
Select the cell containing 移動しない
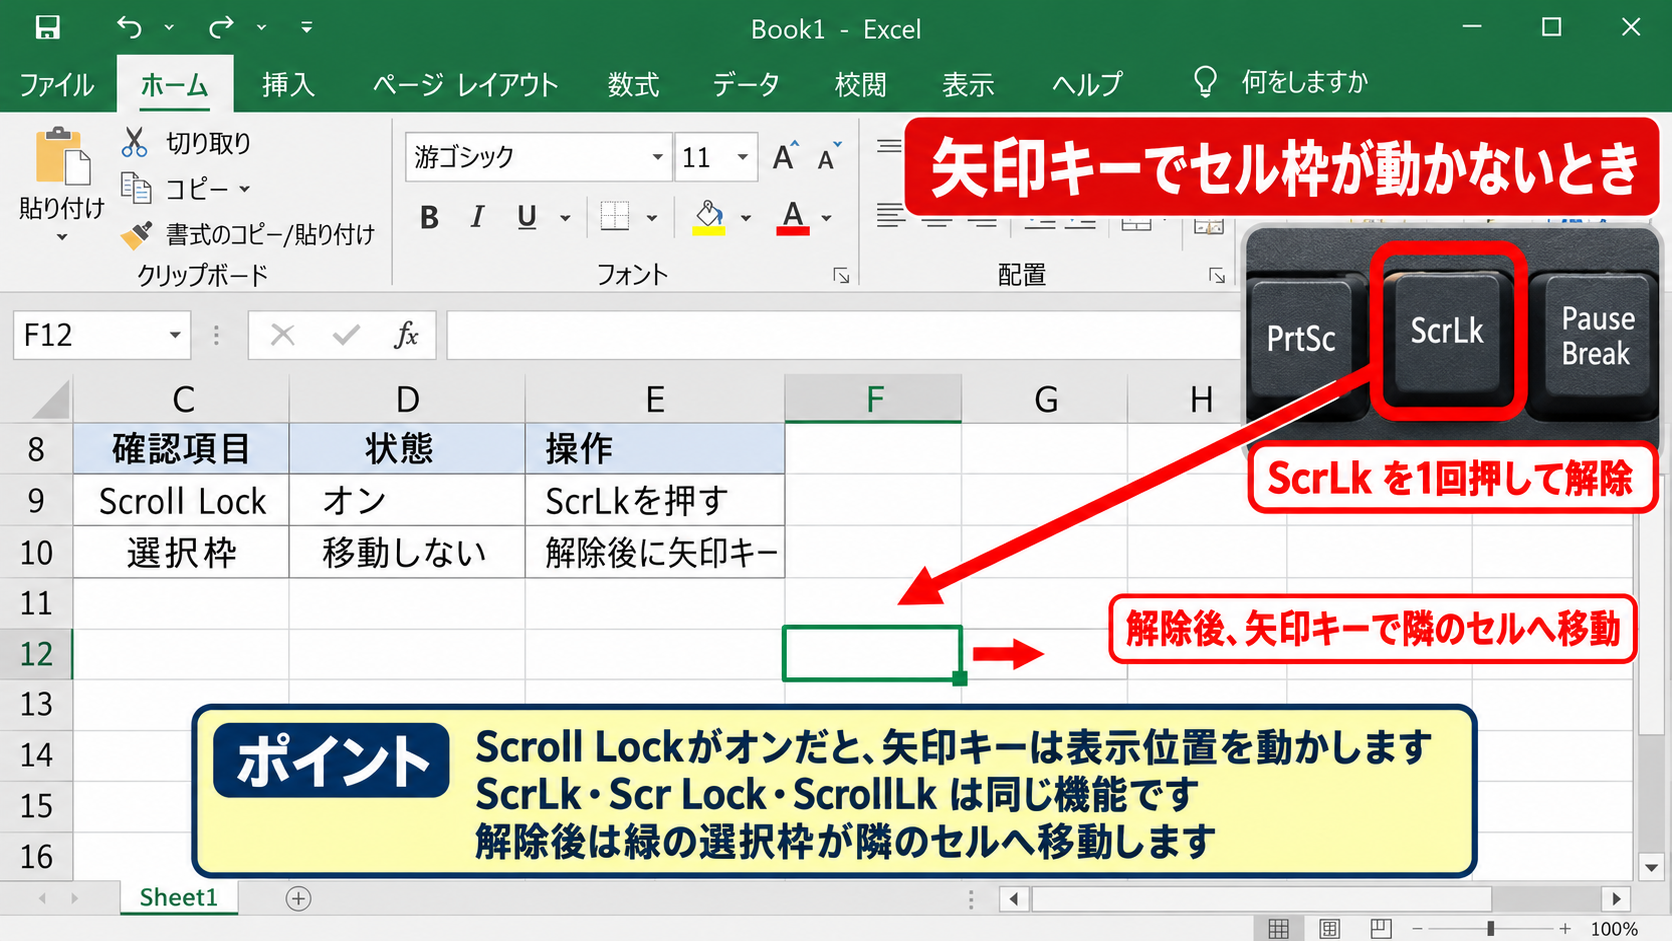point(407,552)
